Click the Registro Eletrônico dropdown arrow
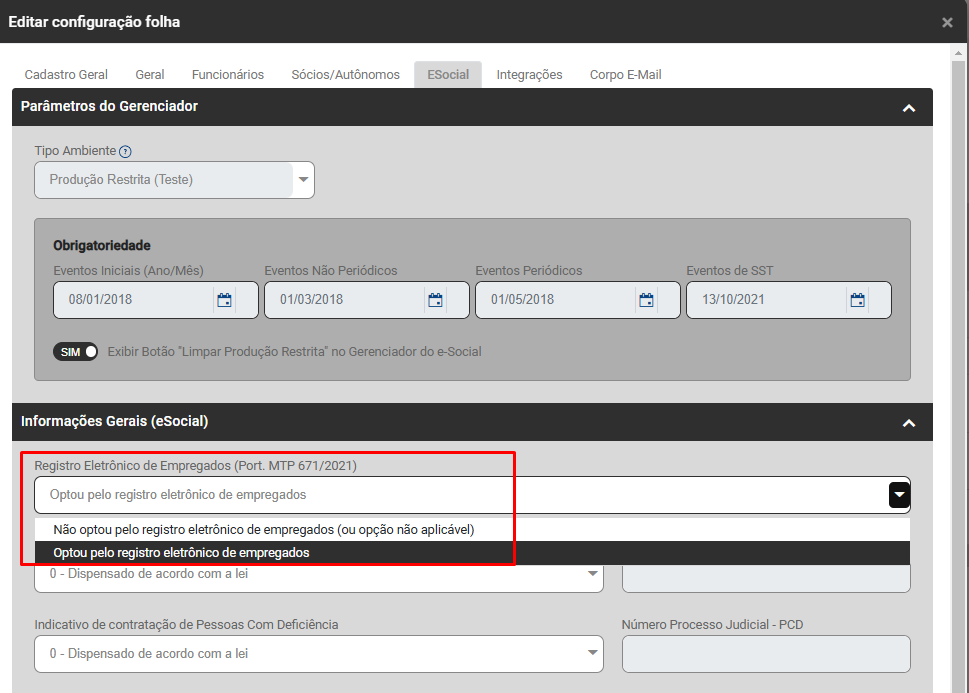 (x=899, y=495)
